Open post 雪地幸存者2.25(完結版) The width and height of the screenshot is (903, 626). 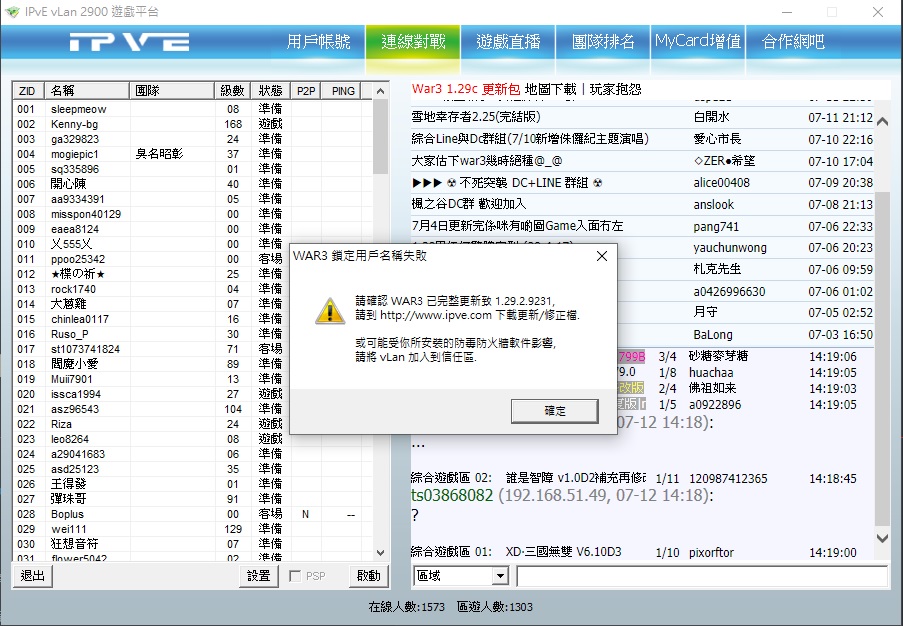[x=476, y=117]
